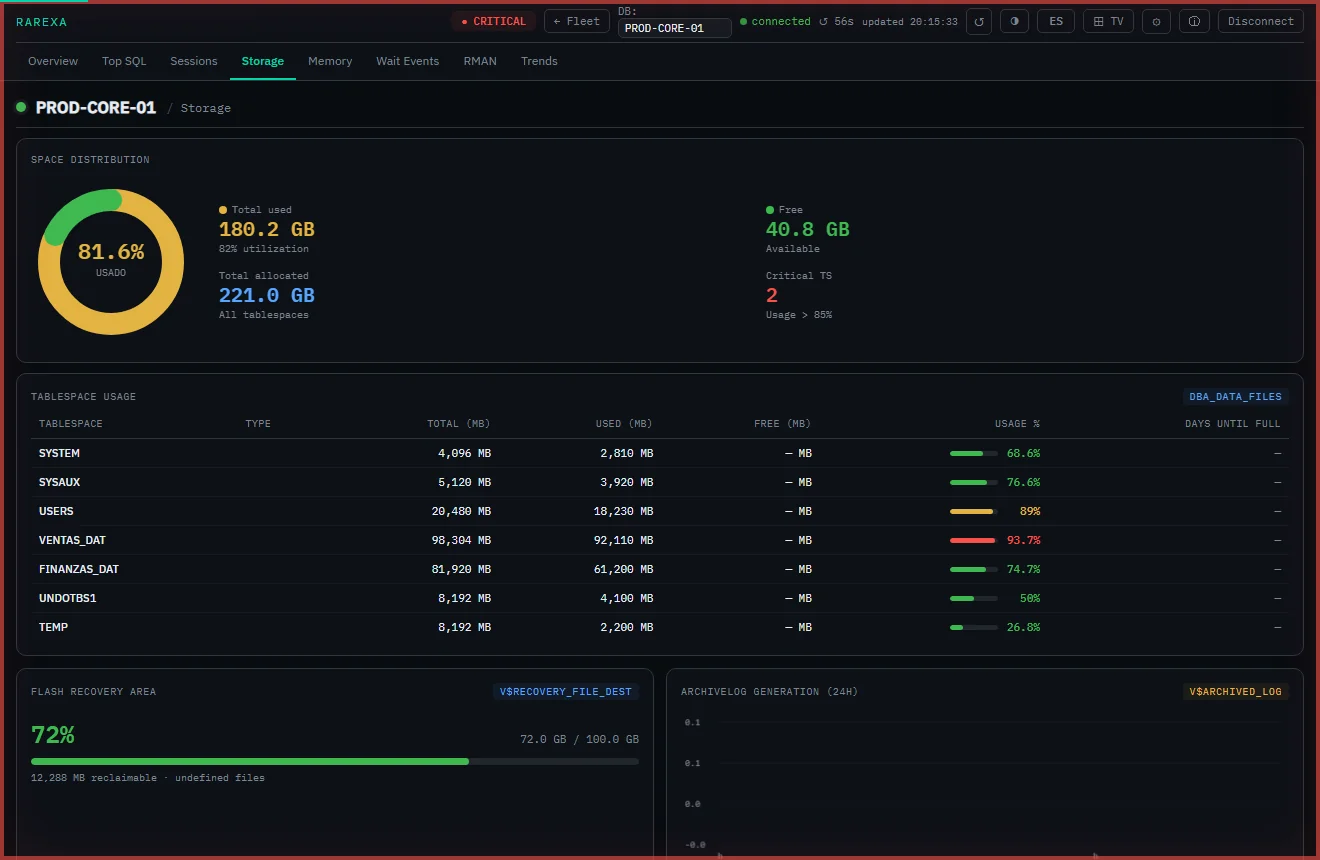
Task: Click the archivelog generation chart area
Action: click(x=985, y=785)
